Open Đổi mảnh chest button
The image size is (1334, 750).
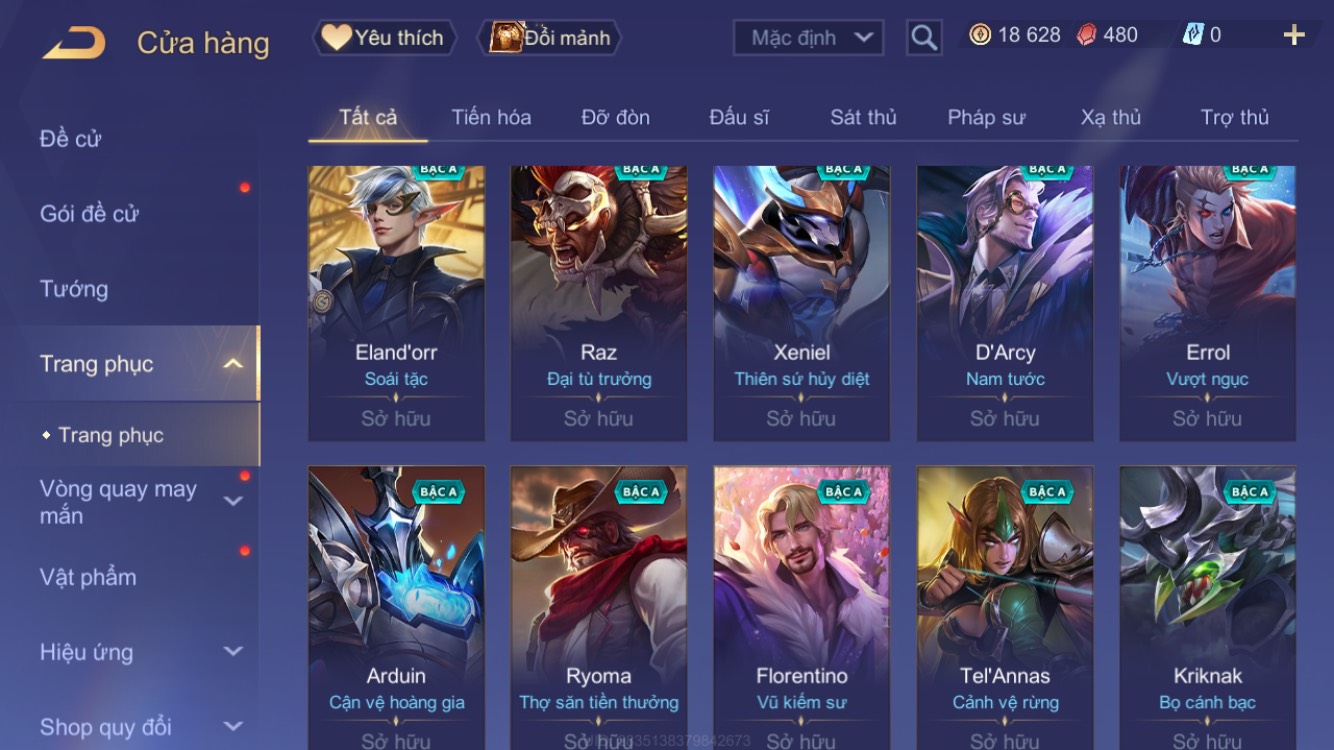click(552, 38)
